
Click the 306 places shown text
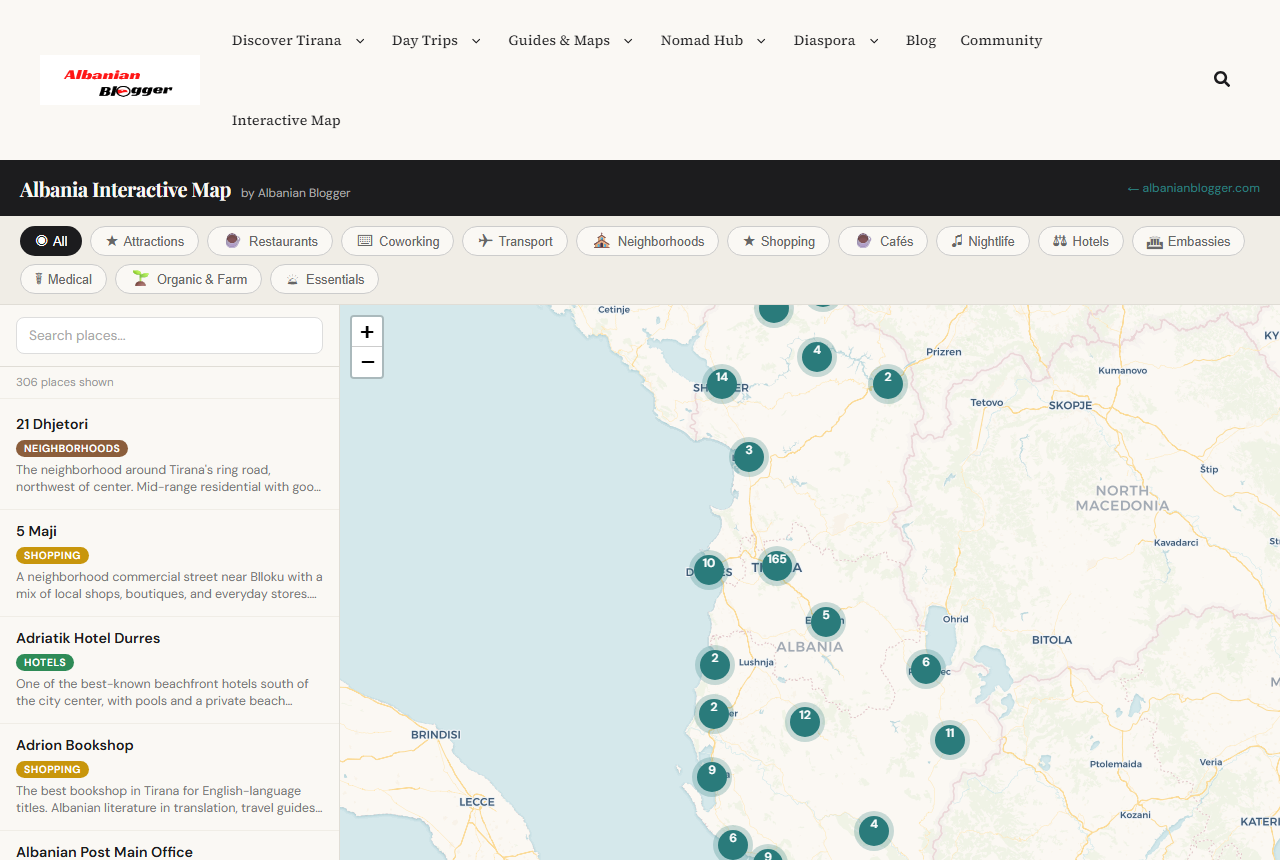click(x=65, y=382)
